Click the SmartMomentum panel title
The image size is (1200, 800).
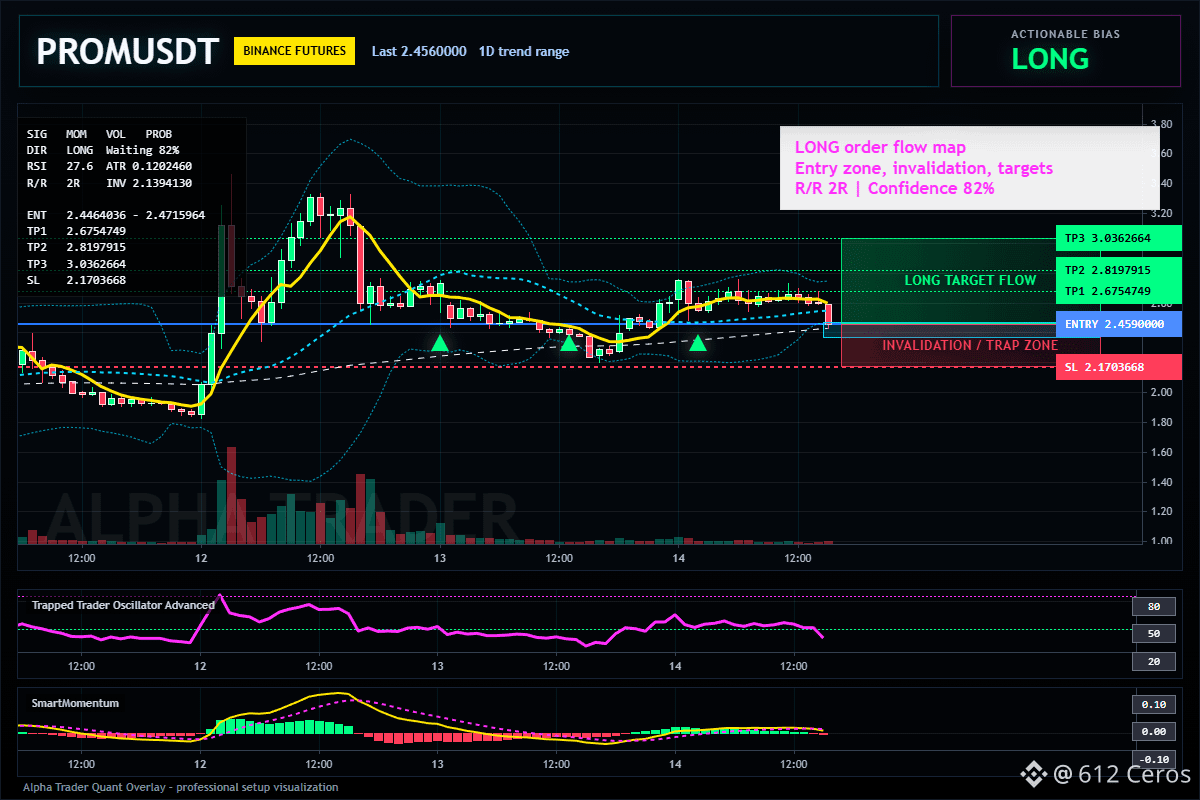click(x=75, y=703)
